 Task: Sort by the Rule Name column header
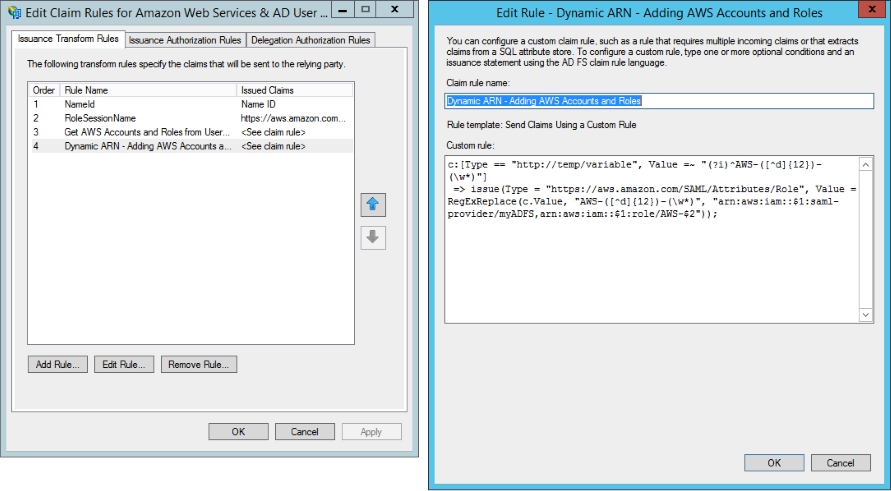coord(148,90)
